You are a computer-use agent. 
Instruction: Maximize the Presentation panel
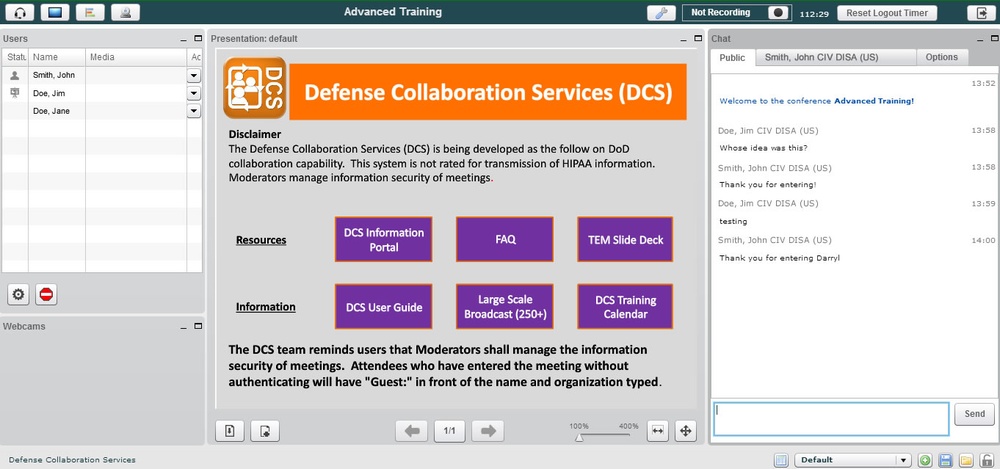[698, 39]
